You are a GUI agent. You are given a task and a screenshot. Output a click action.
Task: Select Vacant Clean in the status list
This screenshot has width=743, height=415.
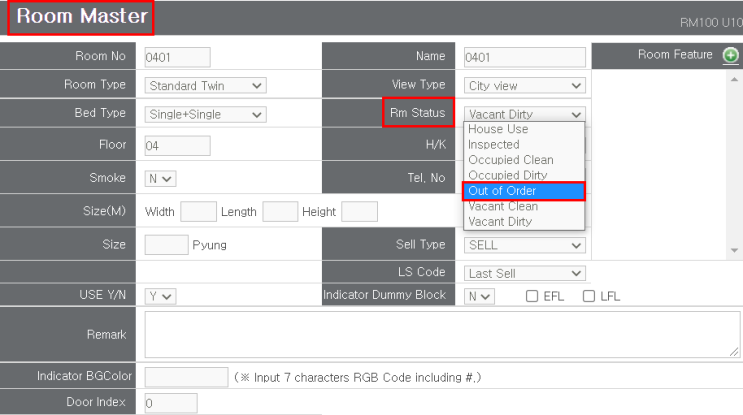524,206
